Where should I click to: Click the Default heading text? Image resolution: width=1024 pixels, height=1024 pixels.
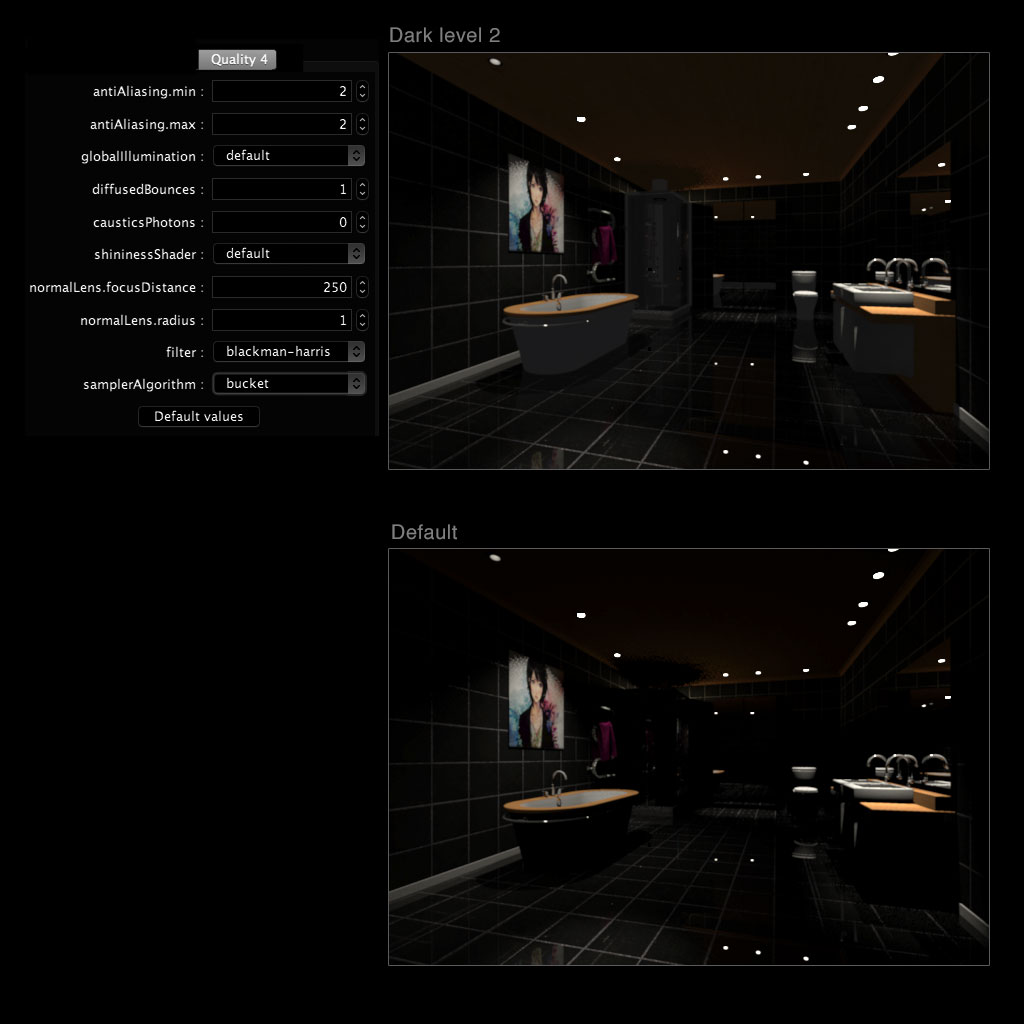(424, 532)
